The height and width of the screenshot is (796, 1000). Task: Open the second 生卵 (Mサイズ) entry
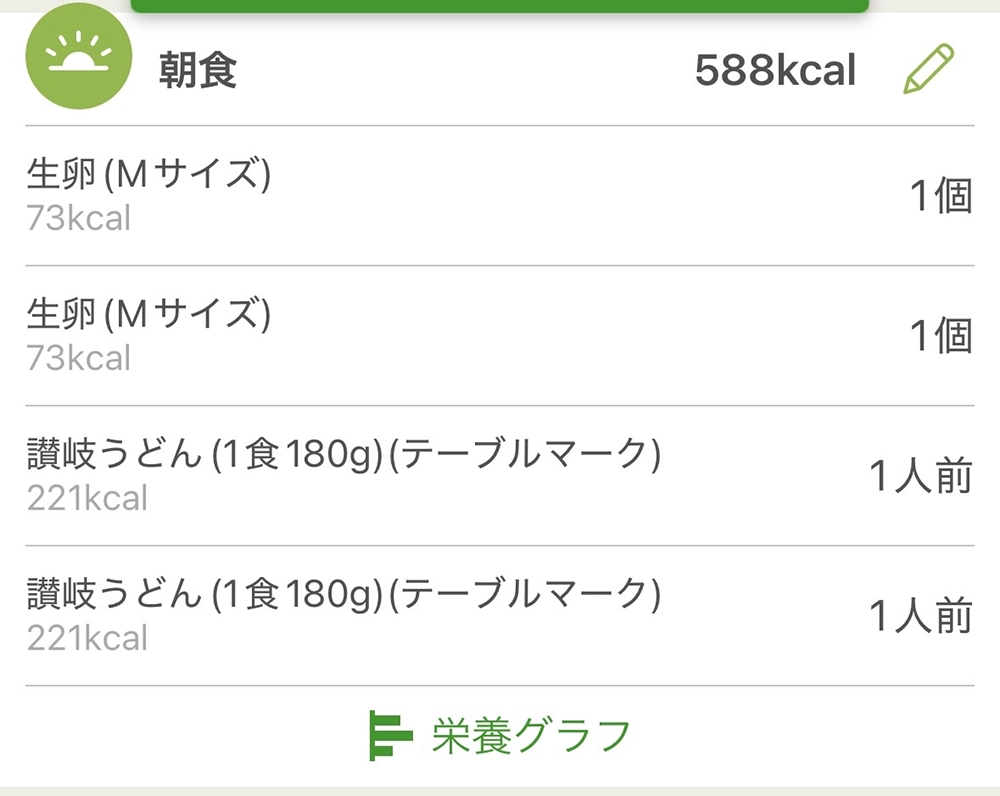click(x=149, y=317)
